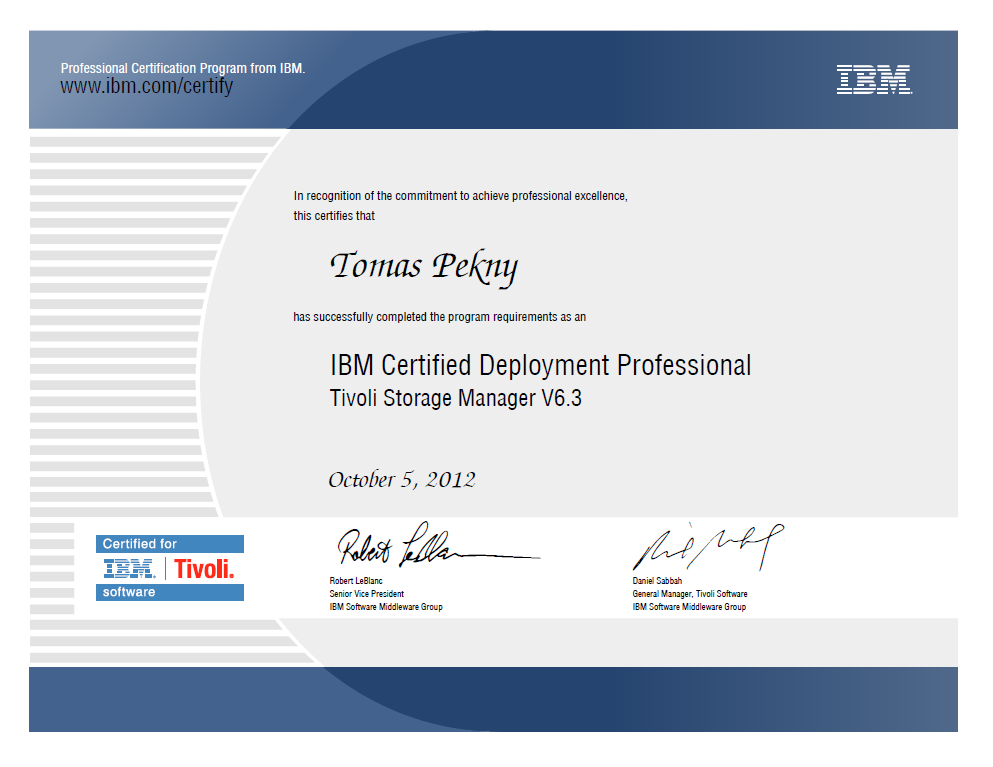The height and width of the screenshot is (767, 993).
Task: Click the IBM logo inside the Certified badge
Action: [x=129, y=569]
